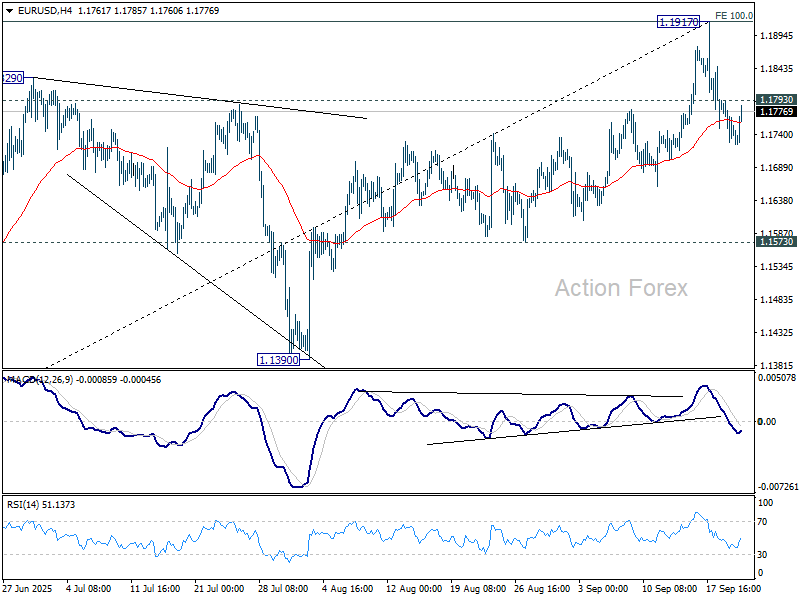The height and width of the screenshot is (600, 800).
Task: Select the RSI(14) indicator label
Action: click(x=24, y=504)
